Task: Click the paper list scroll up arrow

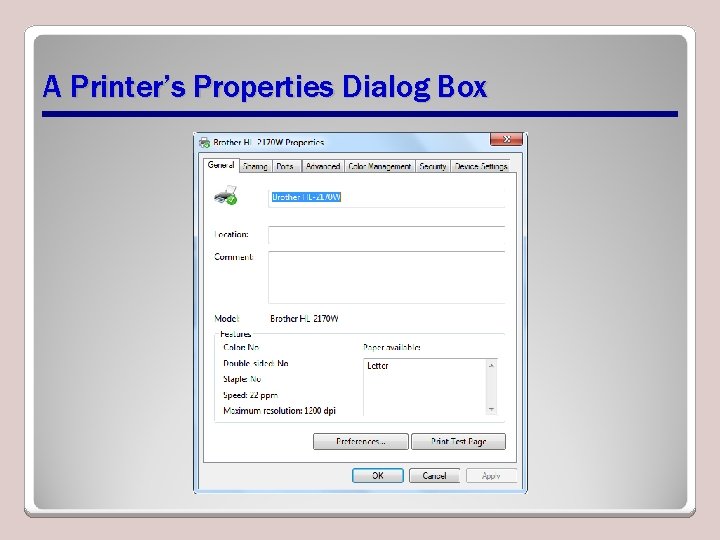Action: (x=491, y=366)
